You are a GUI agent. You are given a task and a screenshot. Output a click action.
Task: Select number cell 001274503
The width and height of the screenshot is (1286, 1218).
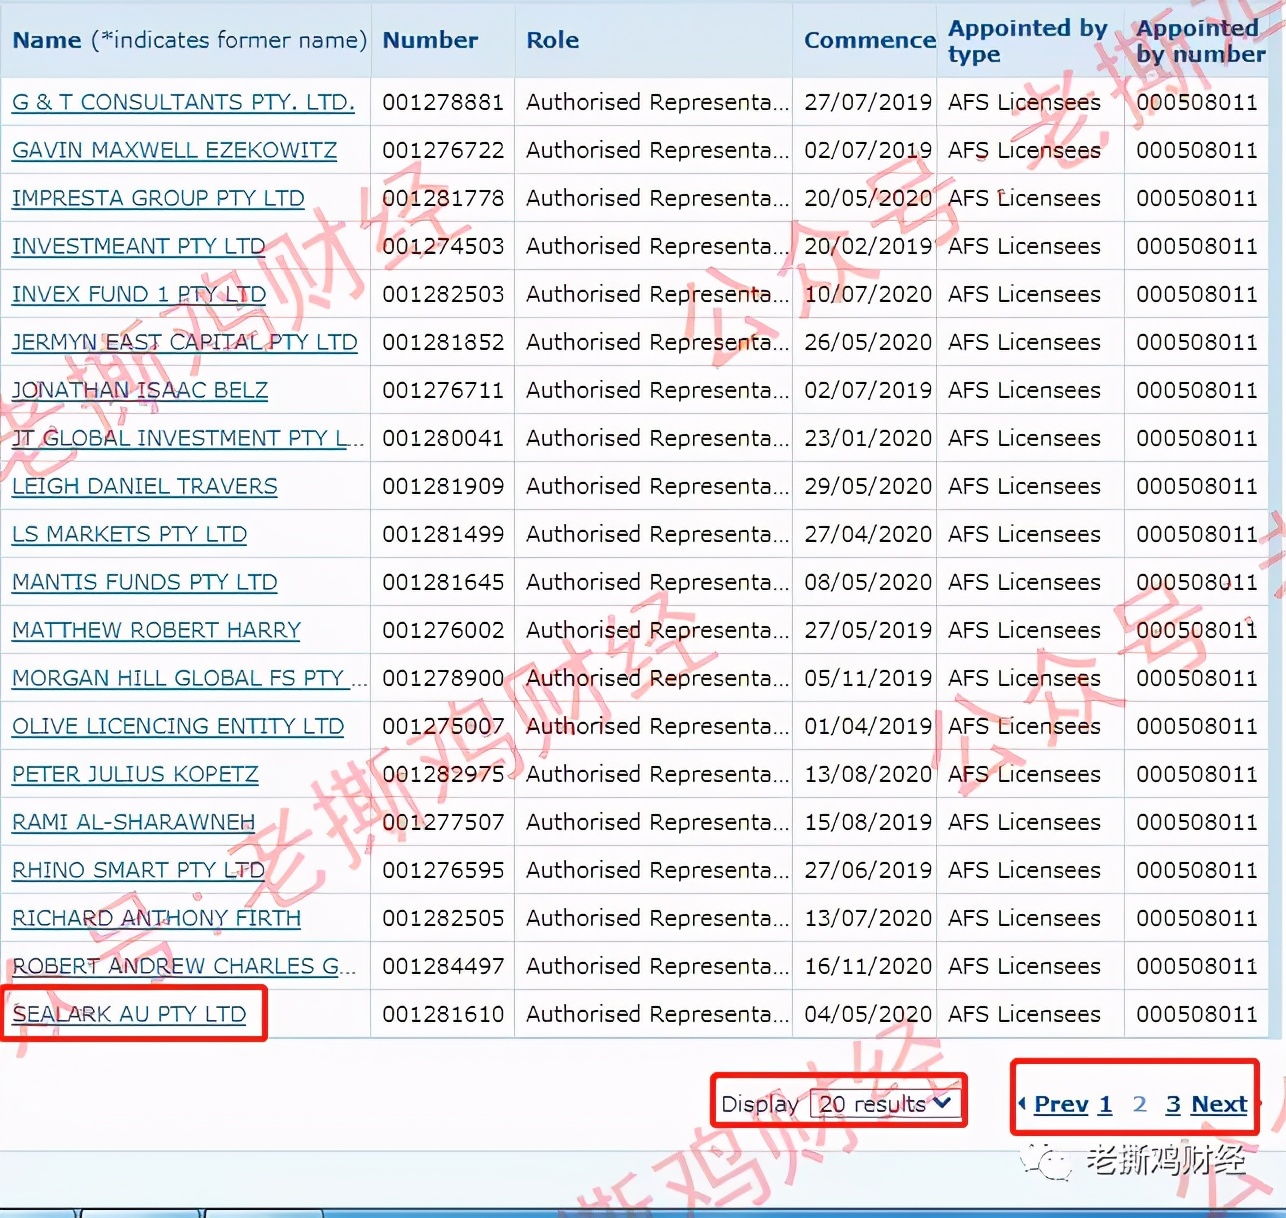point(443,246)
